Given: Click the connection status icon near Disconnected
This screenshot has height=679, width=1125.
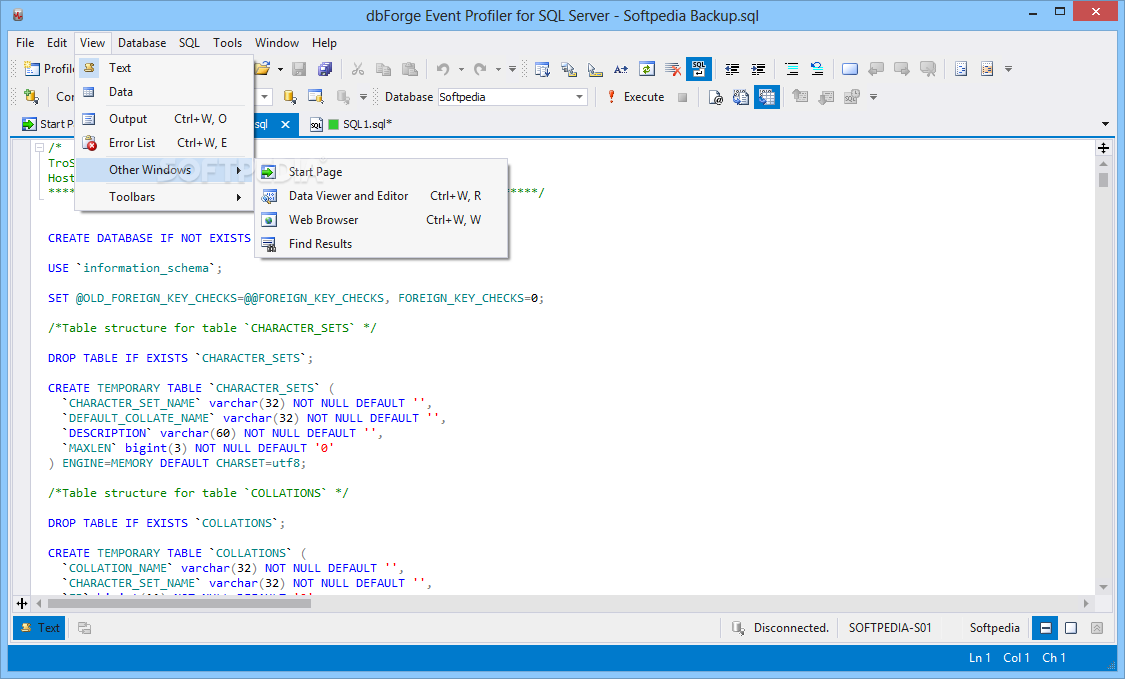Looking at the screenshot, I should [x=738, y=628].
